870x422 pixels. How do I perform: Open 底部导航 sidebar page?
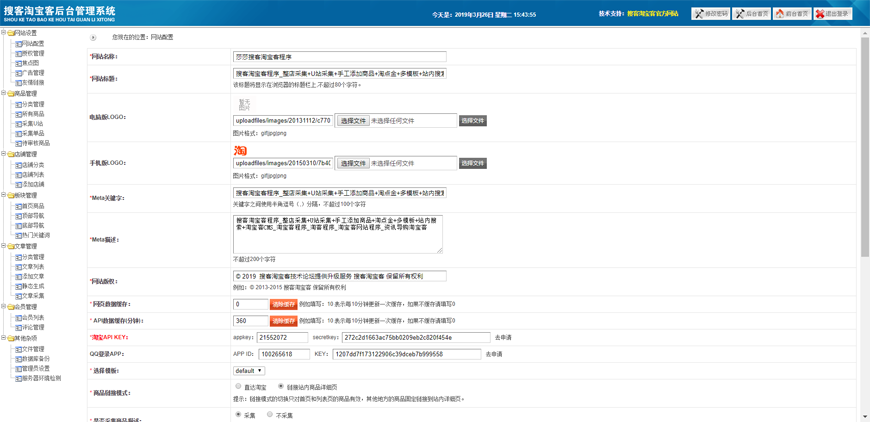pyautogui.click(x=33, y=225)
